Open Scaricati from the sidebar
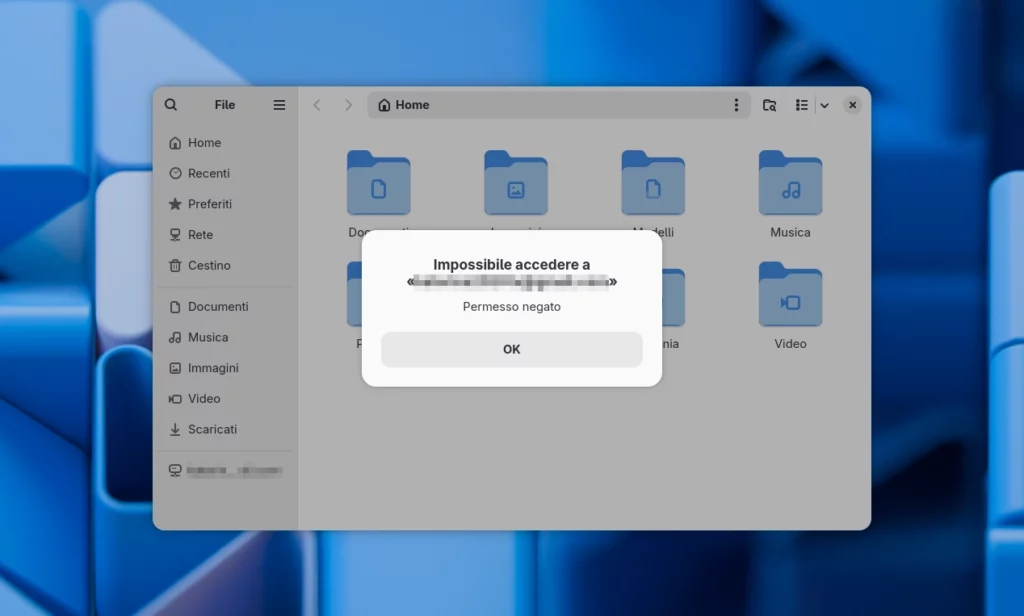This screenshot has height=616, width=1024. (x=211, y=429)
